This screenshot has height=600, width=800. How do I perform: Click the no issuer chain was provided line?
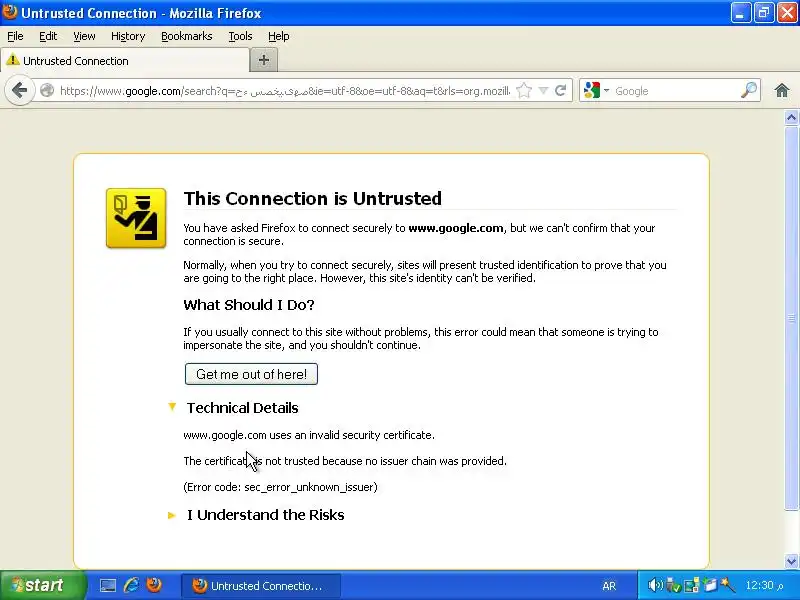click(x=345, y=461)
